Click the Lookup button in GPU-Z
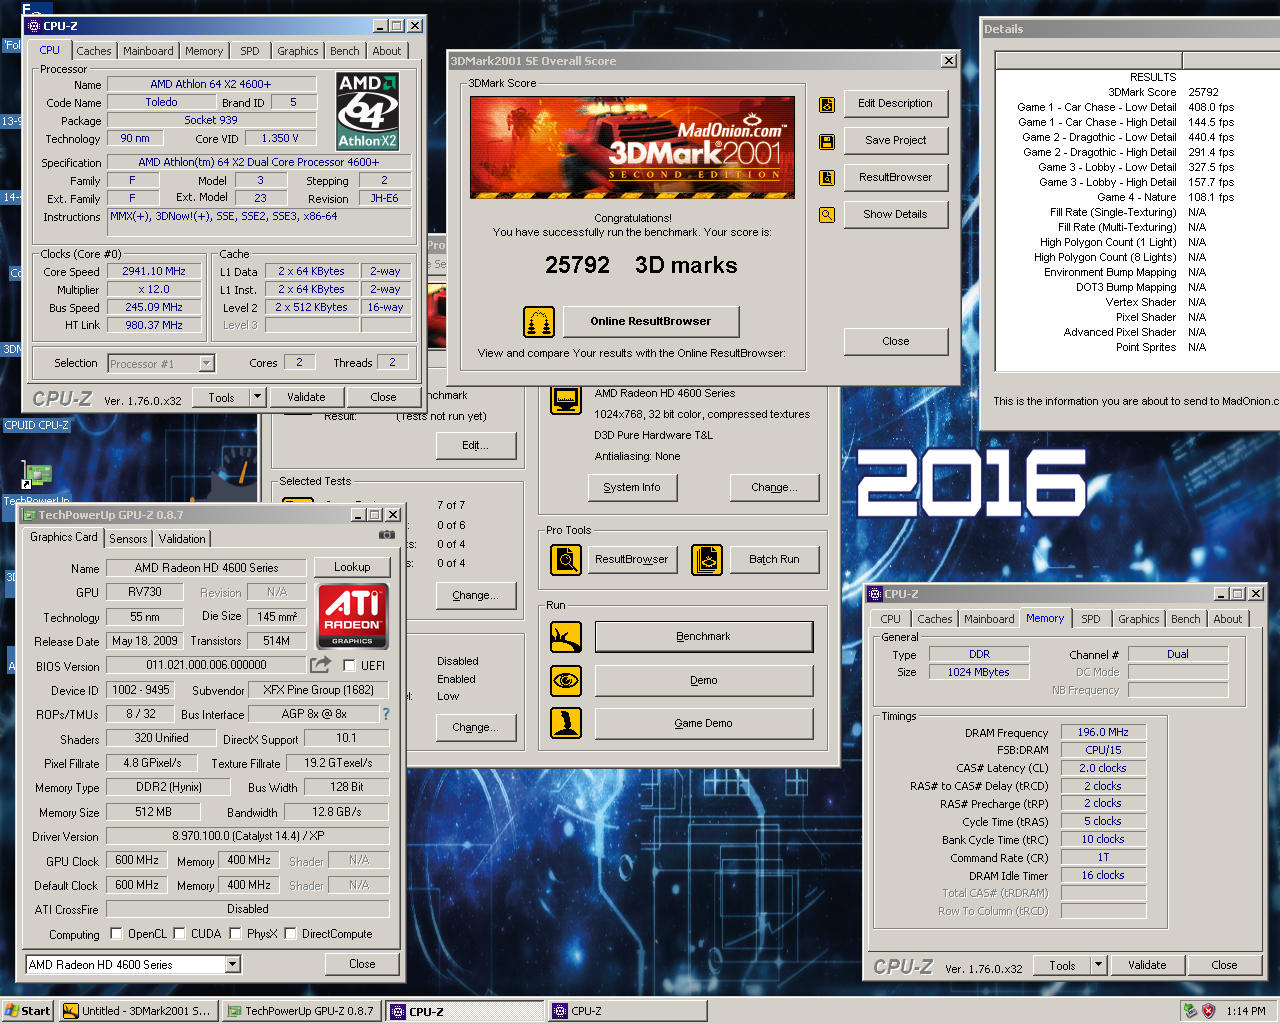 tap(352, 567)
